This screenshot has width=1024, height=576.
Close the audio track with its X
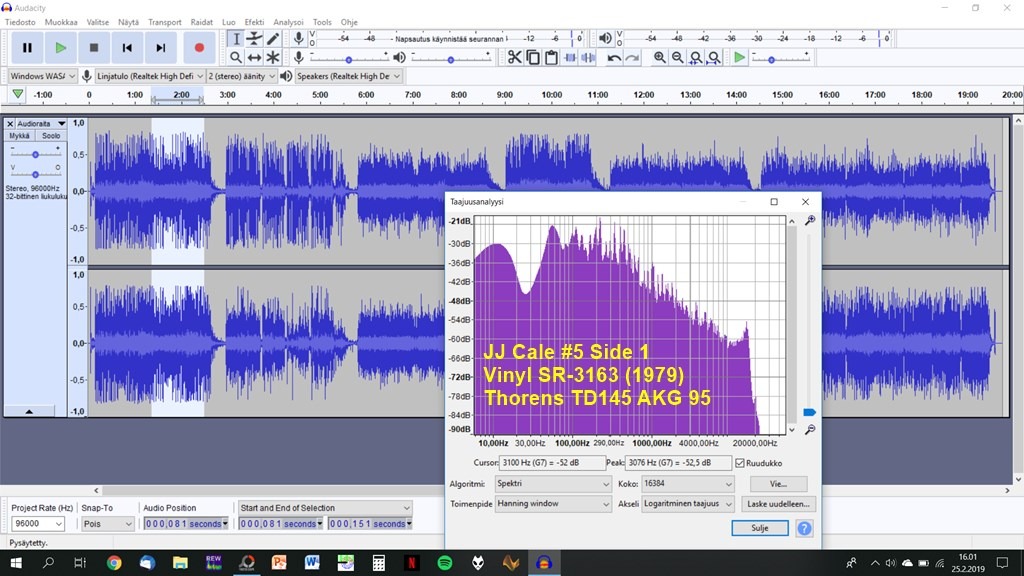tap(10, 123)
